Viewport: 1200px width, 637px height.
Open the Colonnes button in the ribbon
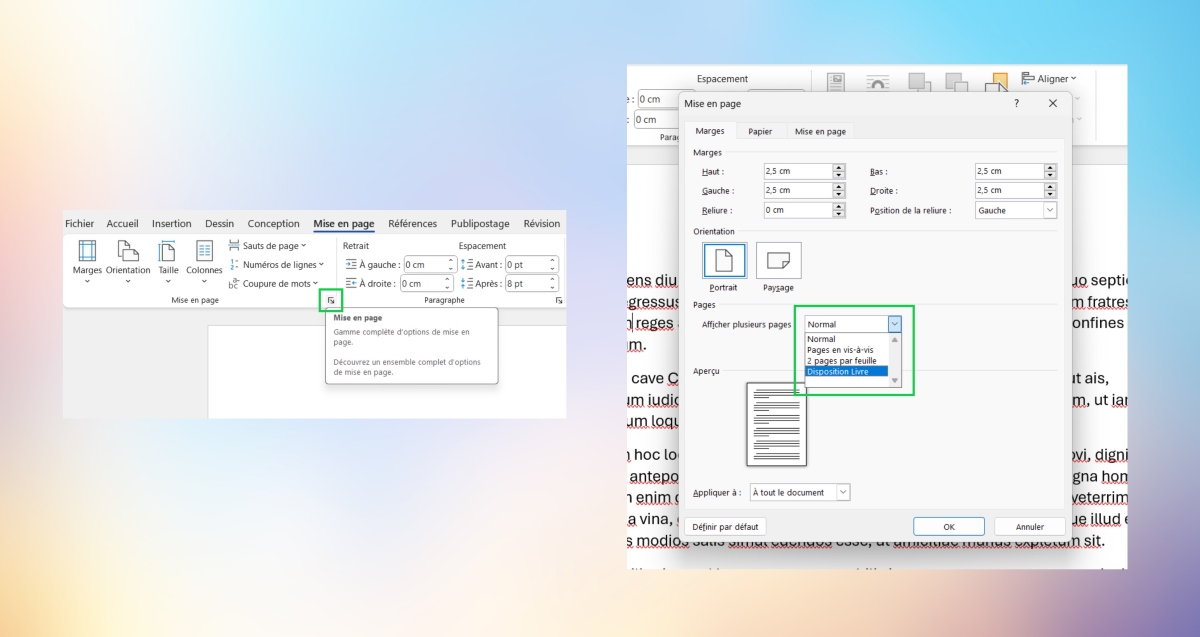[204, 262]
